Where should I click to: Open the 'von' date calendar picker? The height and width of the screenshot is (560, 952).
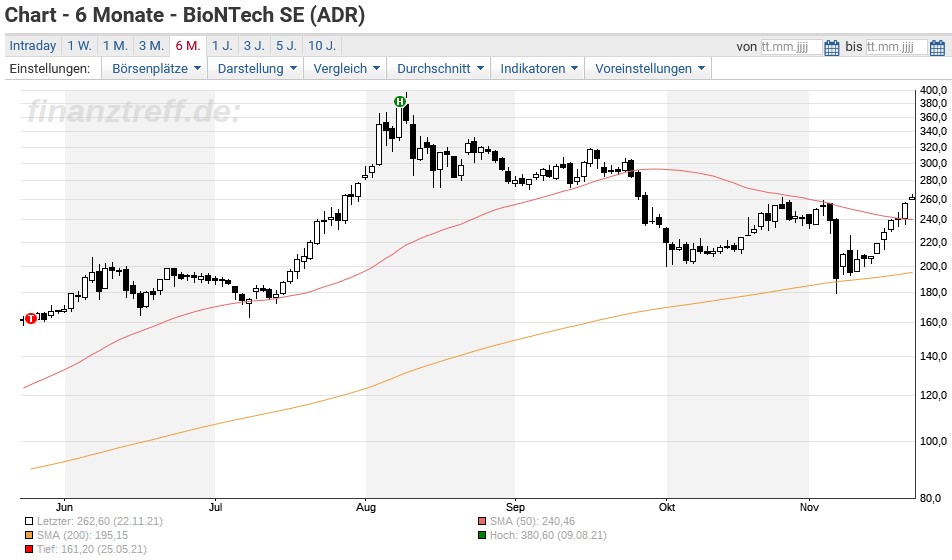tap(832, 47)
